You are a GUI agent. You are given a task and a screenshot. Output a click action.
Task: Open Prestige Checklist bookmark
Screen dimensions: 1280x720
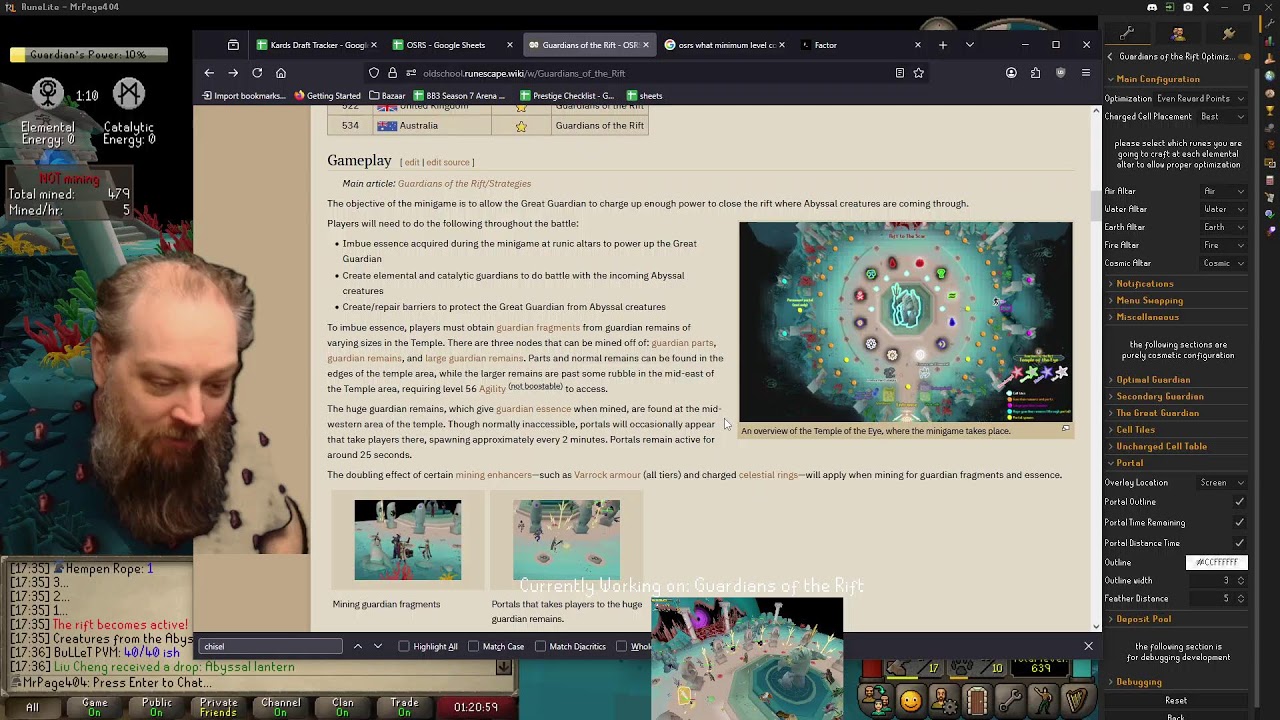pos(567,96)
